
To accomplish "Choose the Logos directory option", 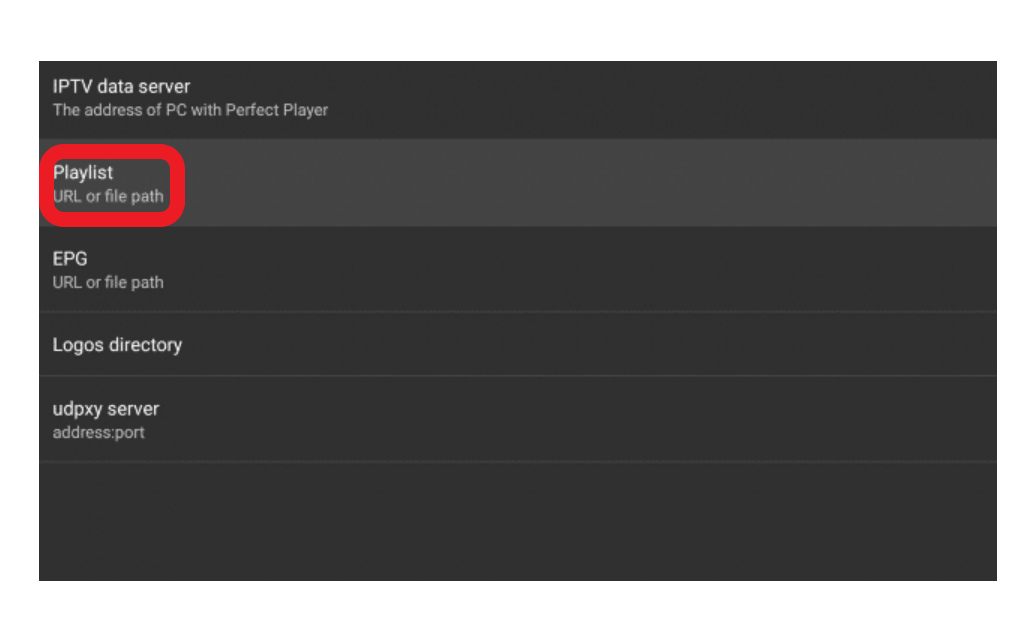I will [517, 345].
